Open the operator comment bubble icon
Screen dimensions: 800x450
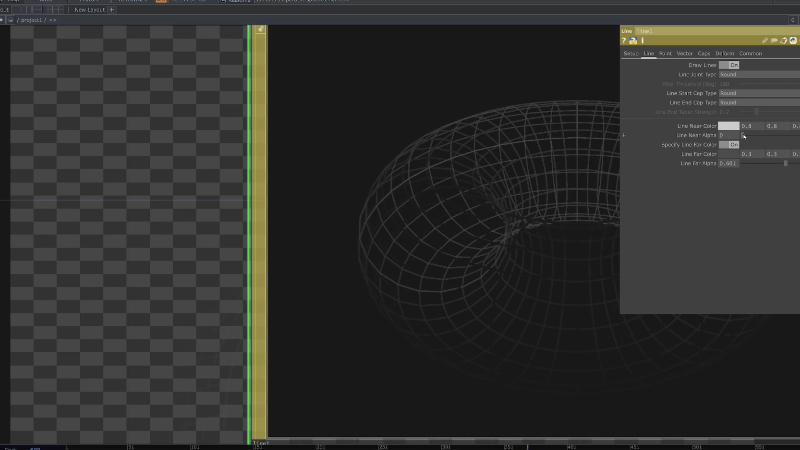774,41
